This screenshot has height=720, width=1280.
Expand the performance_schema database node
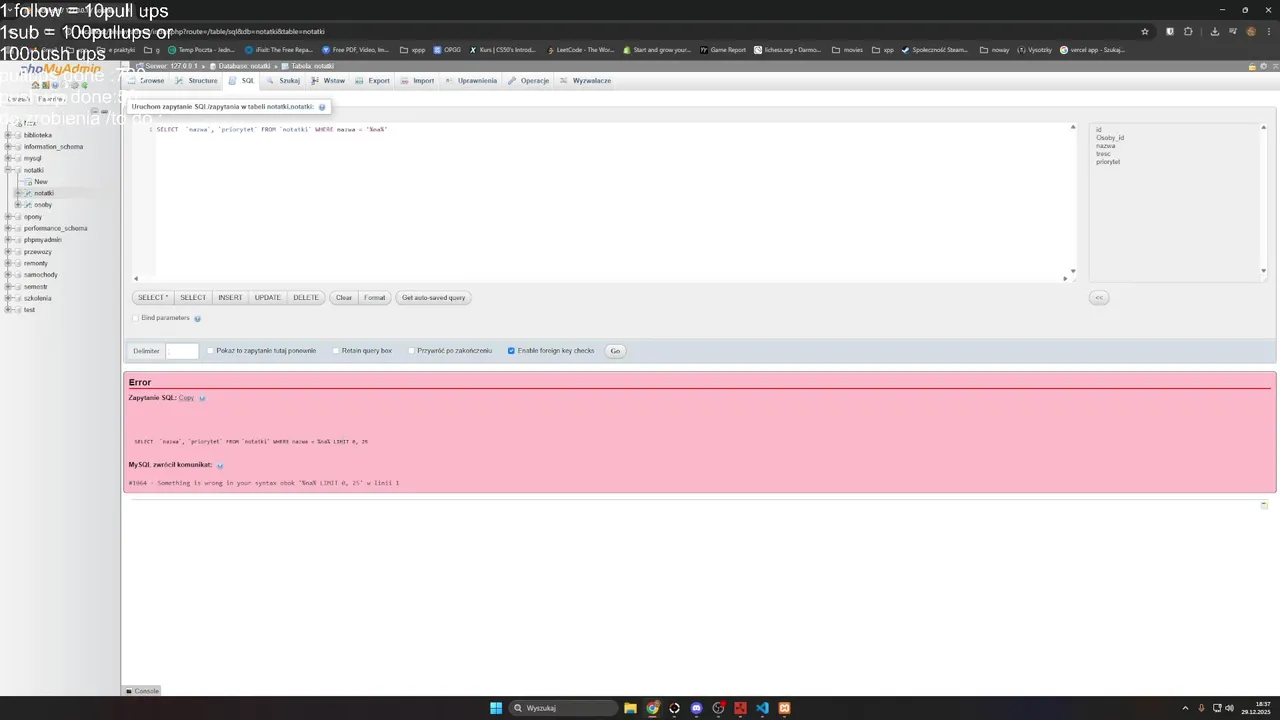[x=8, y=228]
